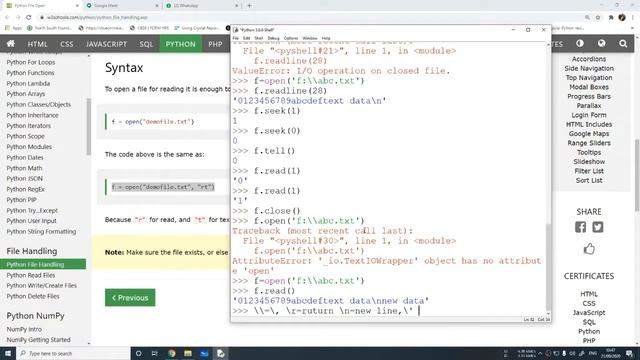
Task: Open the Apps bookmarks shortcut
Action: [13, 28]
